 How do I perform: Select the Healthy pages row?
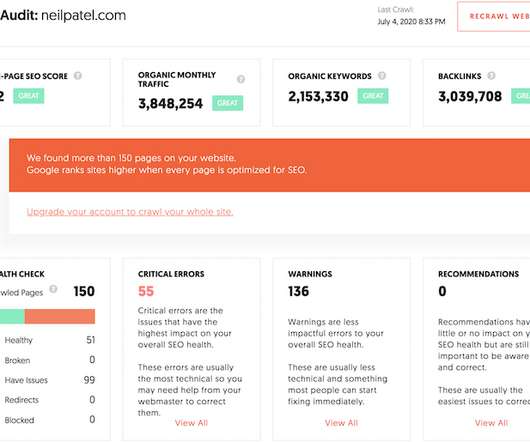48,340
